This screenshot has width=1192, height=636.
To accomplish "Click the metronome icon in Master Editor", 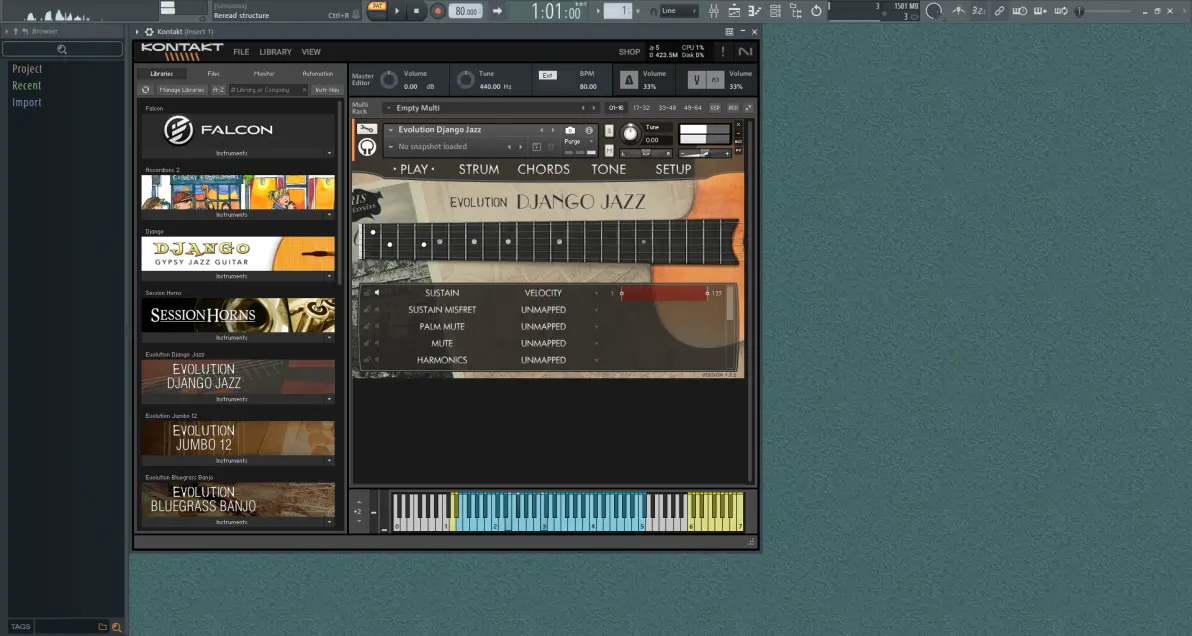I will (629, 80).
